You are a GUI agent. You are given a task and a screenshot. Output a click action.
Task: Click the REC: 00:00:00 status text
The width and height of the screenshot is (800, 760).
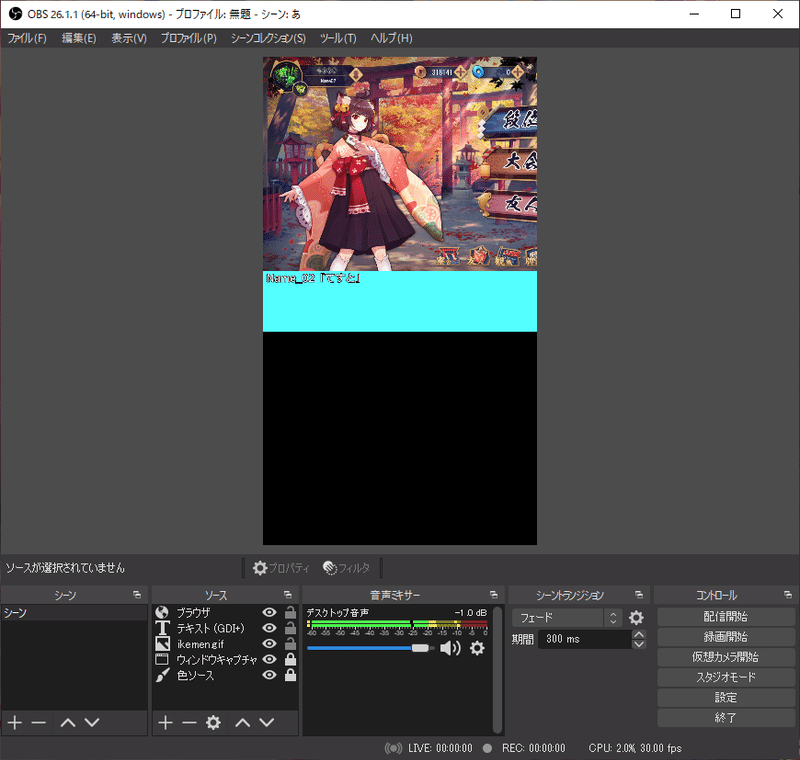(x=533, y=748)
